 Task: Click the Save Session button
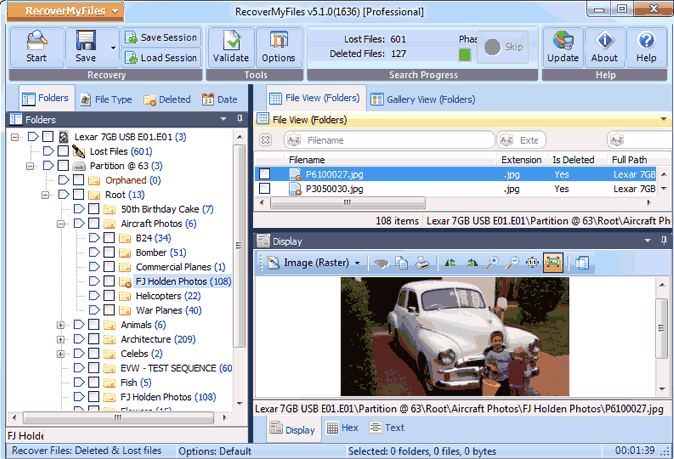tap(161, 37)
